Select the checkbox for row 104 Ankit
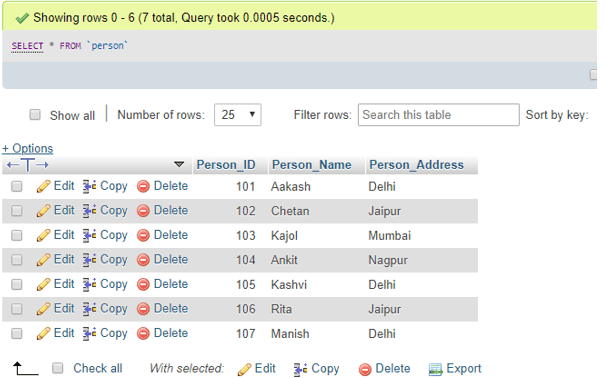The height and width of the screenshot is (378, 605). click(17, 260)
